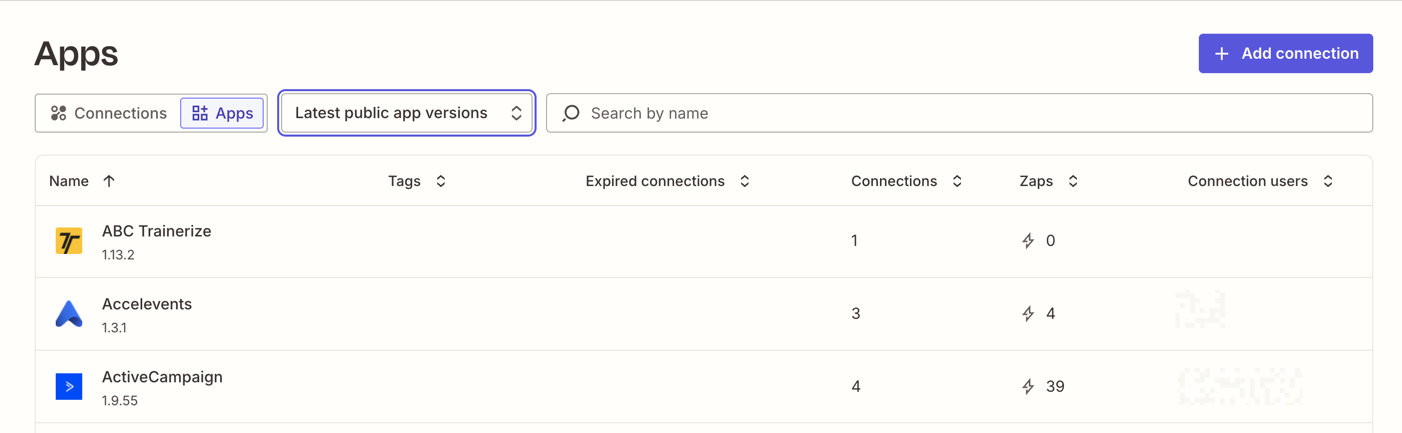The image size is (1402, 433).
Task: Click the ABC Trainerize app logo
Action: (69, 241)
